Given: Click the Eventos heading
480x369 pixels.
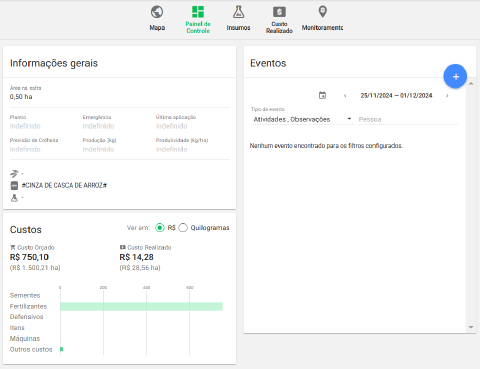Looking at the screenshot, I should pos(268,63).
